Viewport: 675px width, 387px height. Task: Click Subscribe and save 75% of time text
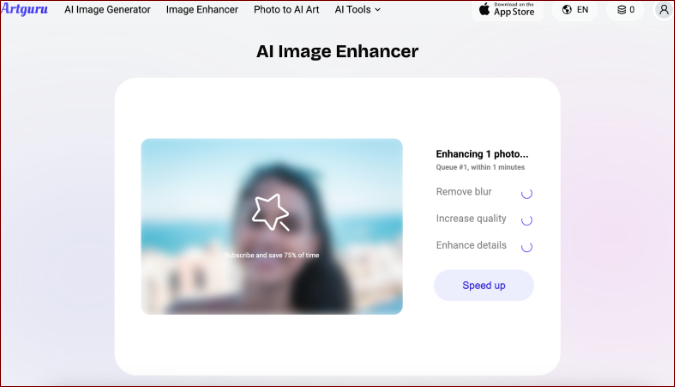[x=272, y=255]
